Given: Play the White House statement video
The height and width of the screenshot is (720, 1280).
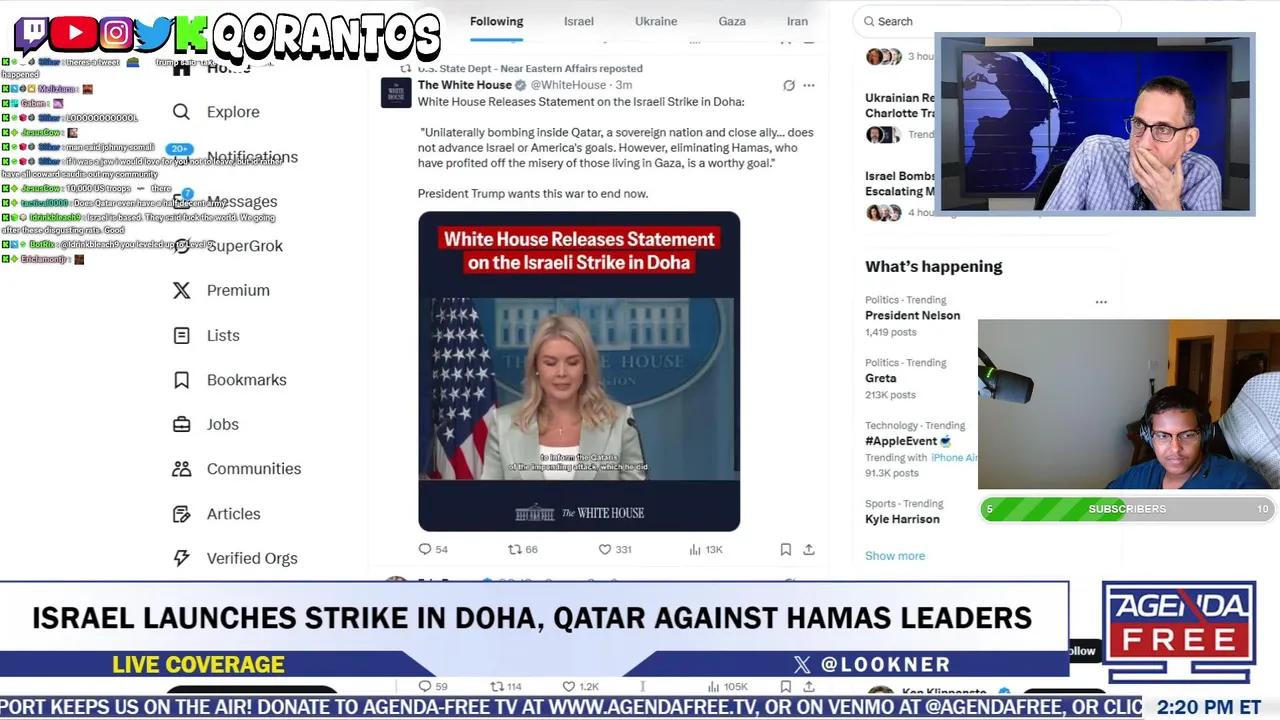Looking at the screenshot, I should coord(579,371).
